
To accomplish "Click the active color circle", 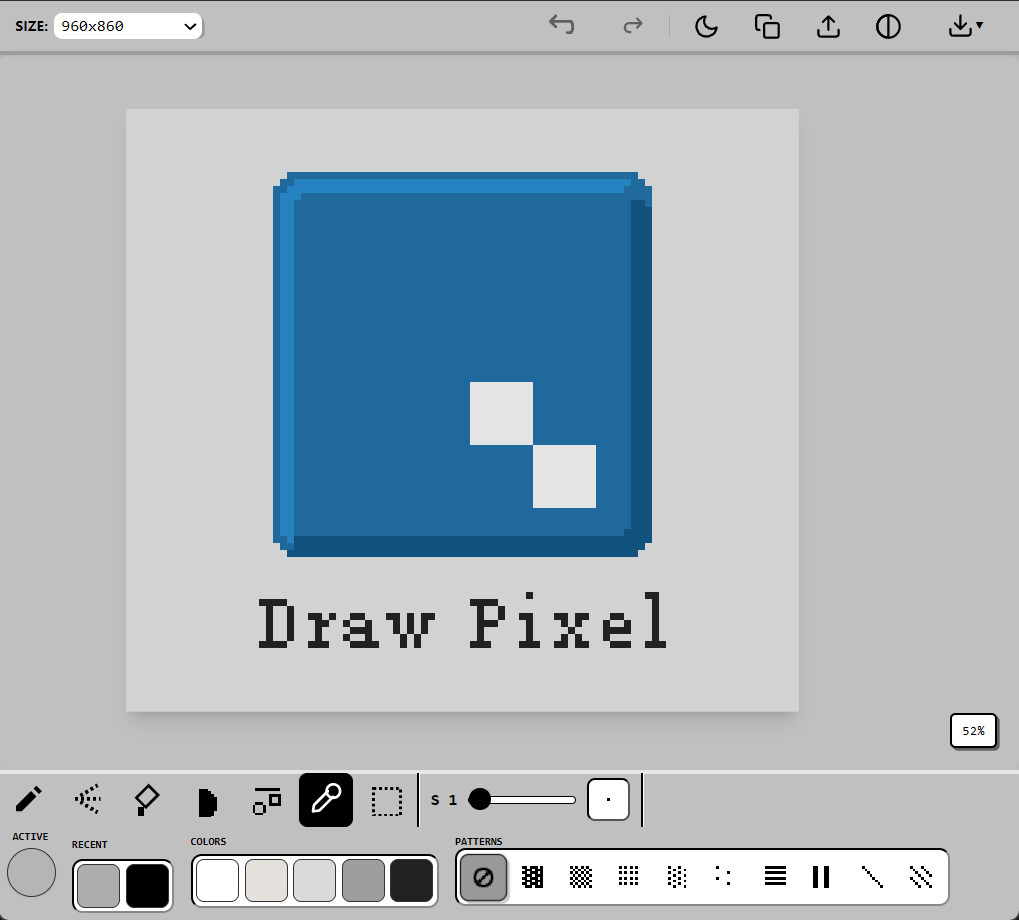I will pos(31,873).
